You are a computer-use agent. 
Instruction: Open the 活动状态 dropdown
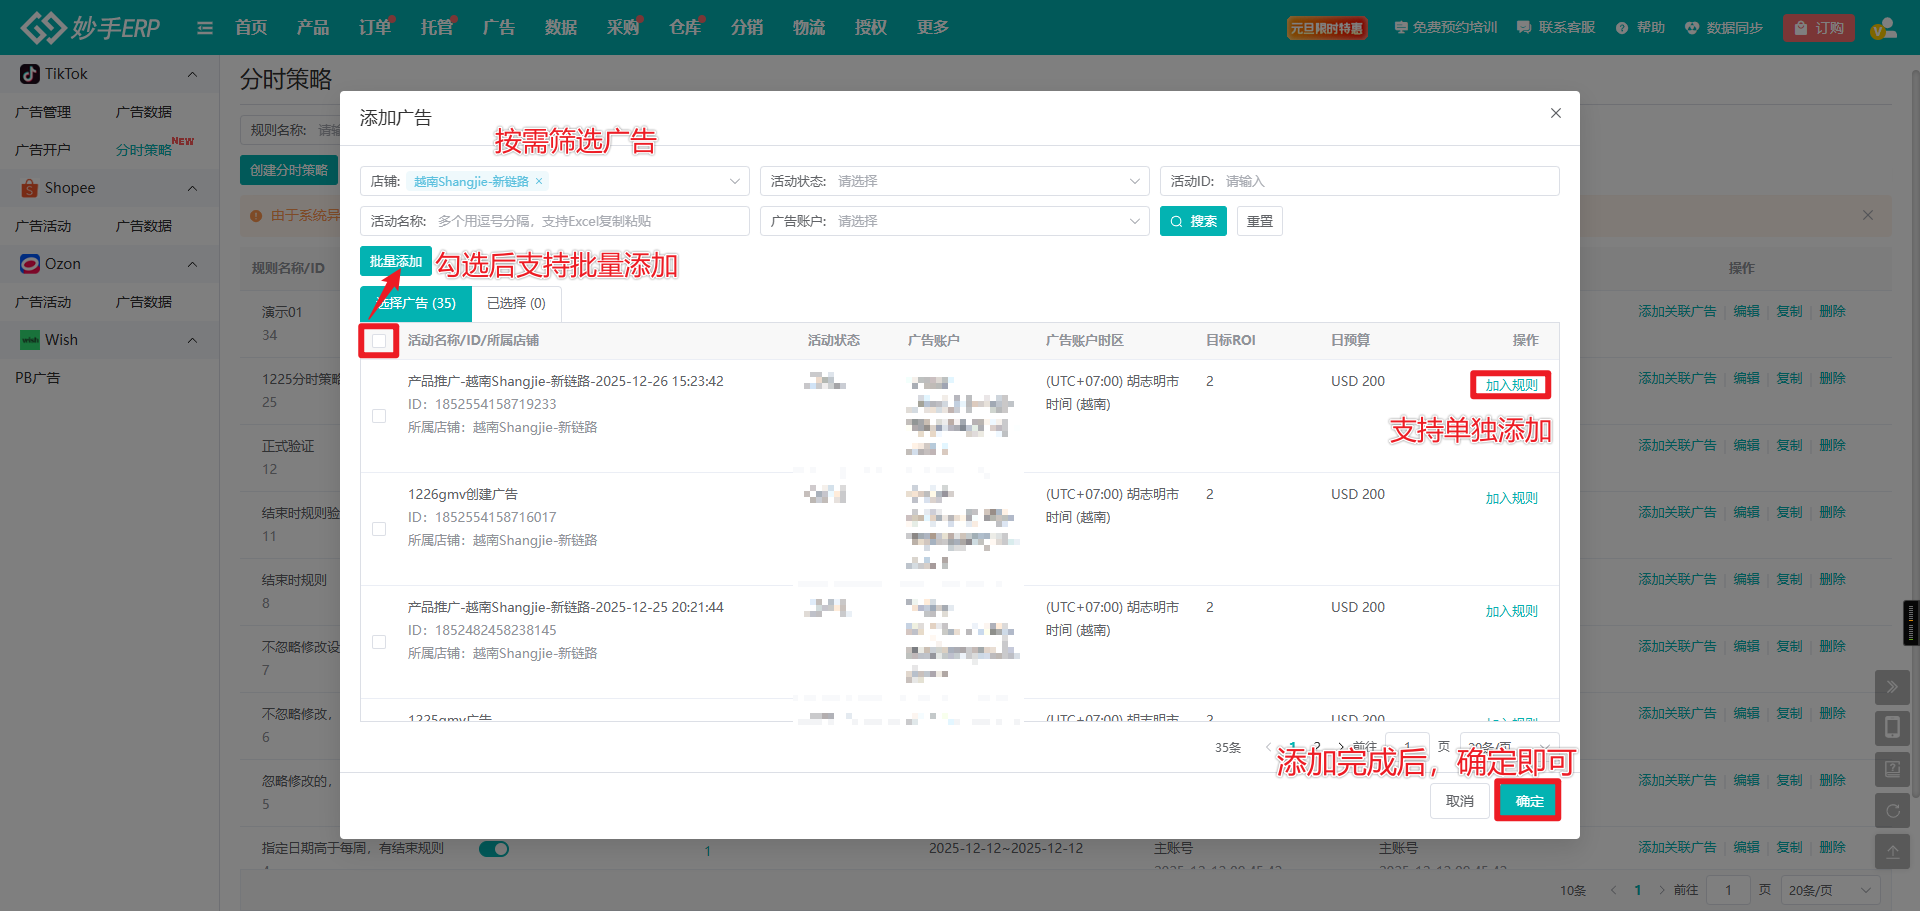pyautogui.click(x=954, y=181)
